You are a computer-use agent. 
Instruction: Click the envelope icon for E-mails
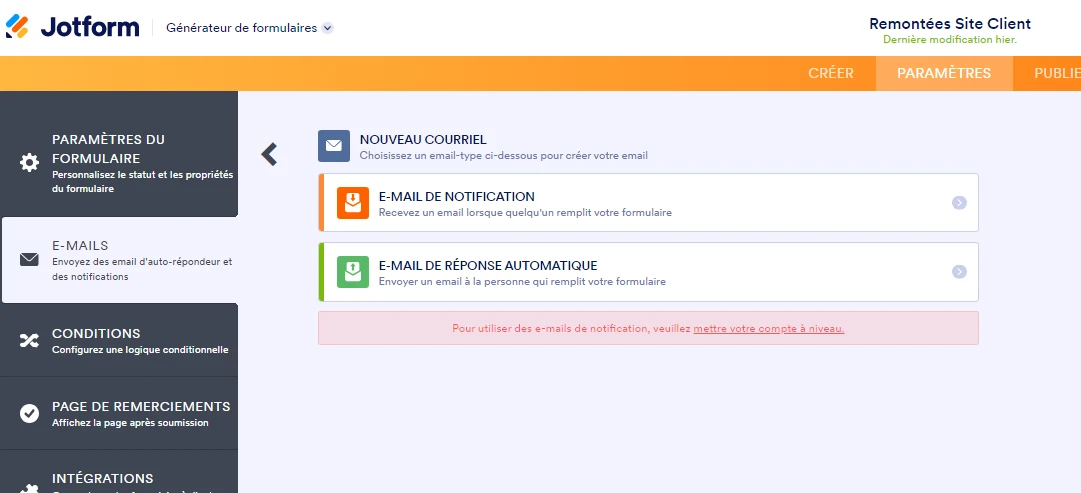click(29, 260)
